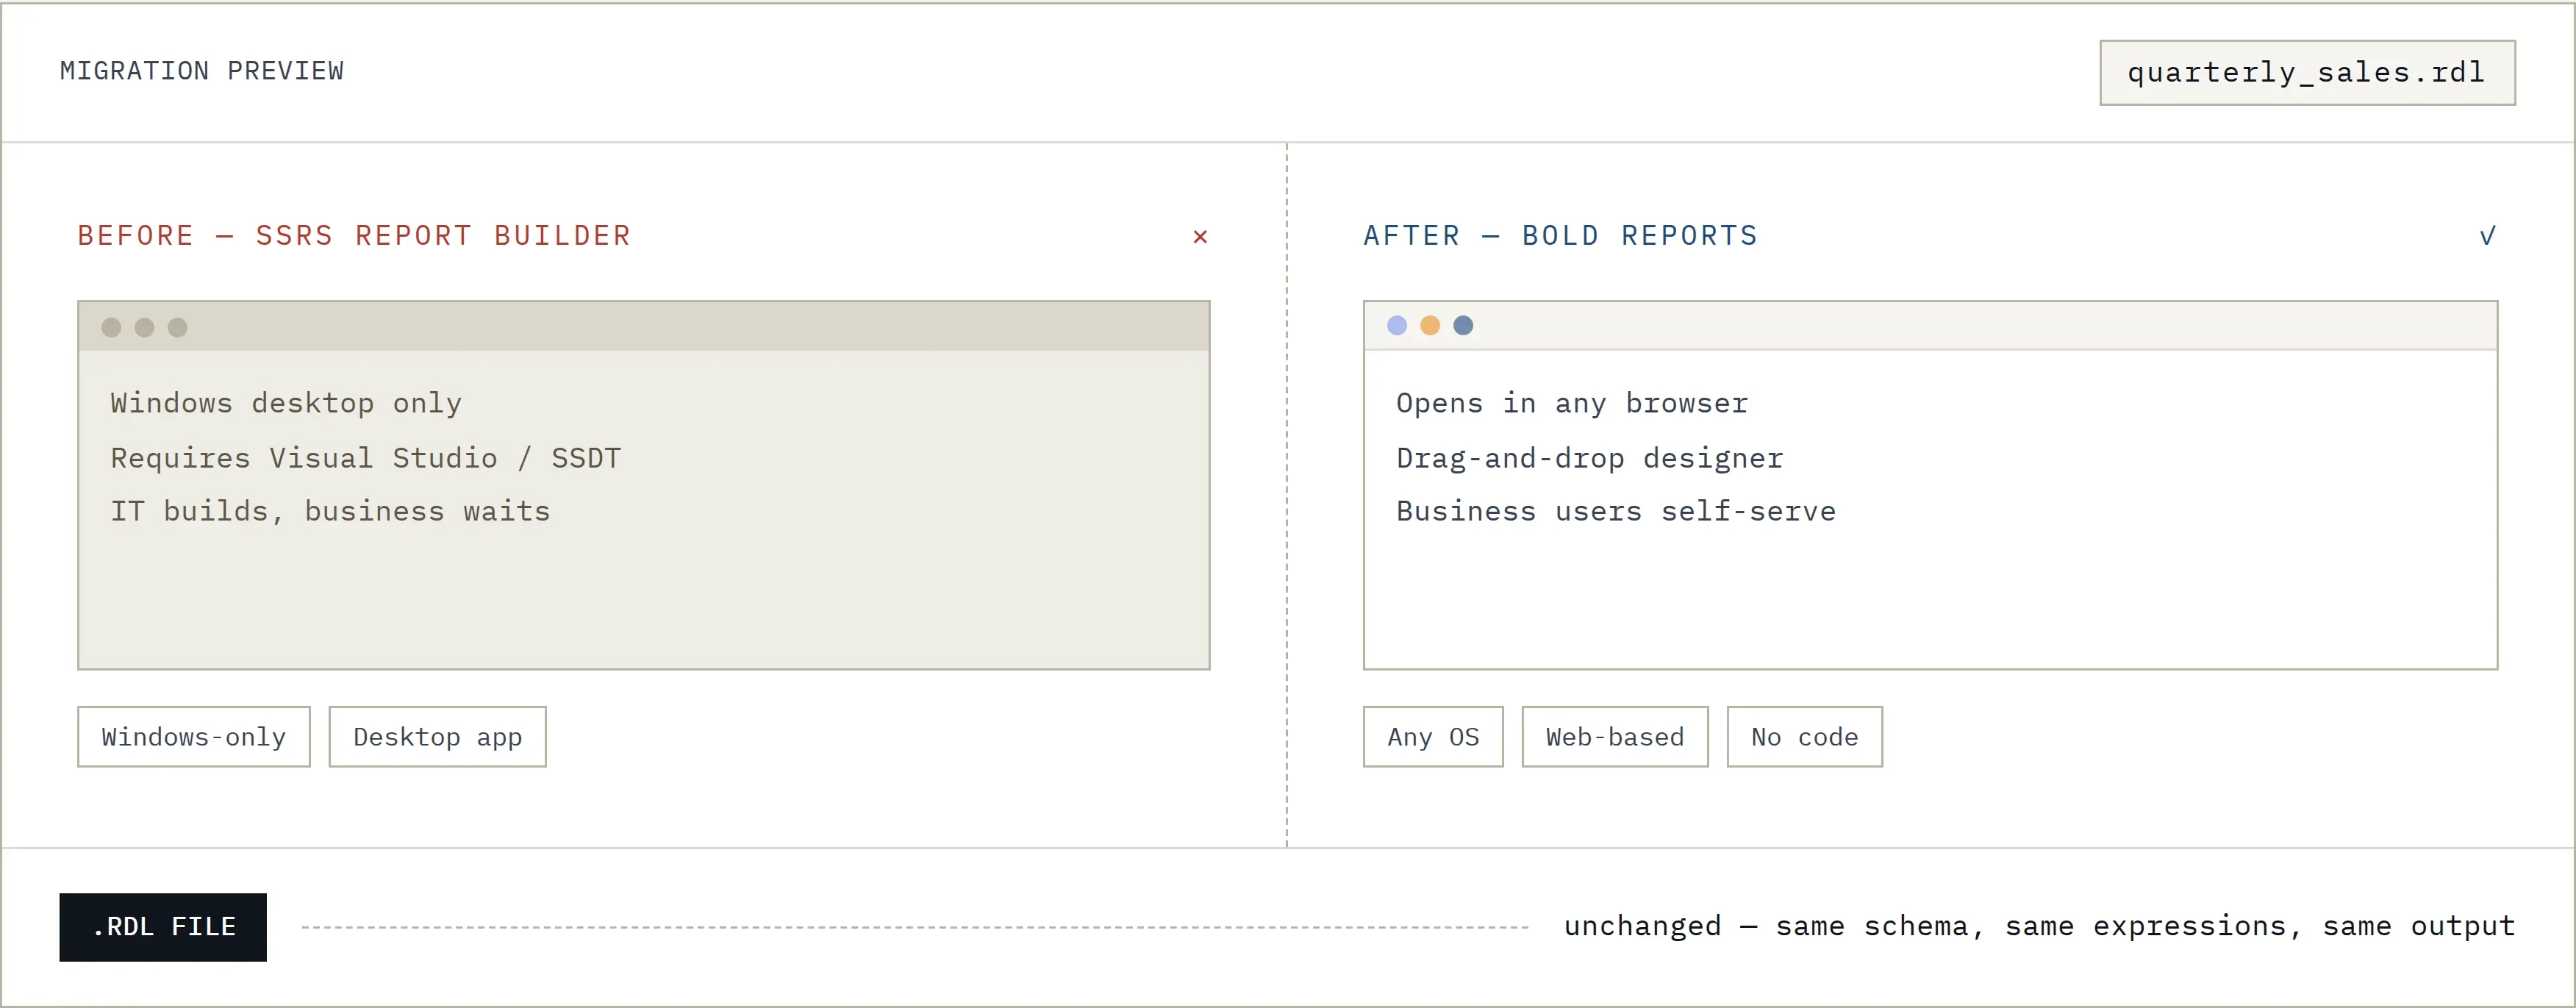Click the .RDL FILE dark label

coord(163,927)
